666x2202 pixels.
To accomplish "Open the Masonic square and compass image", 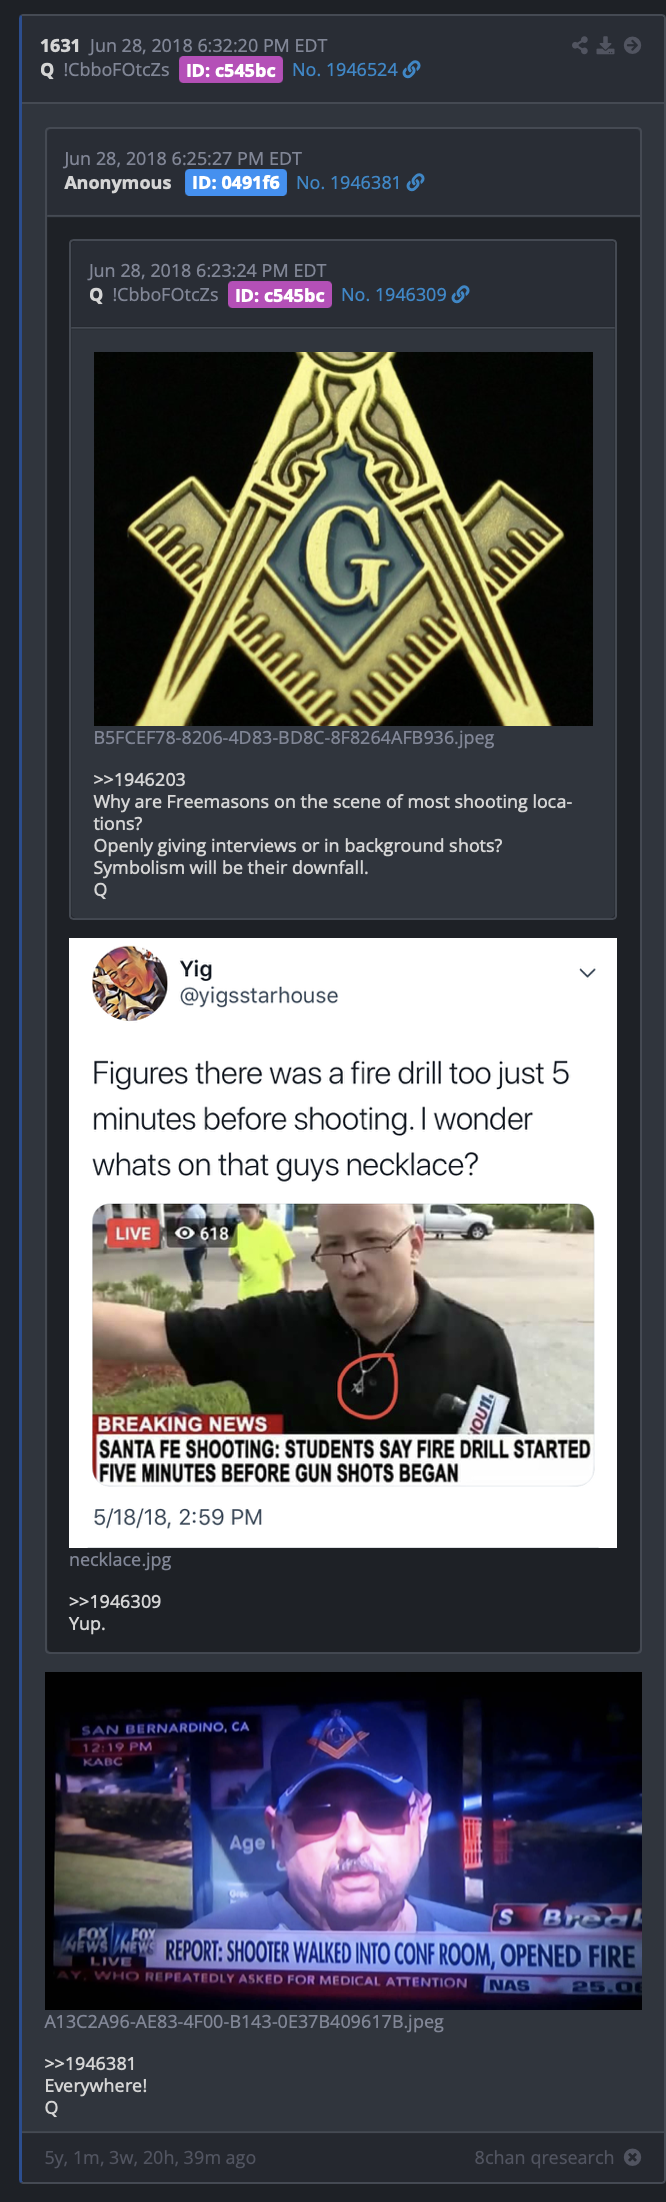I will click(343, 539).
